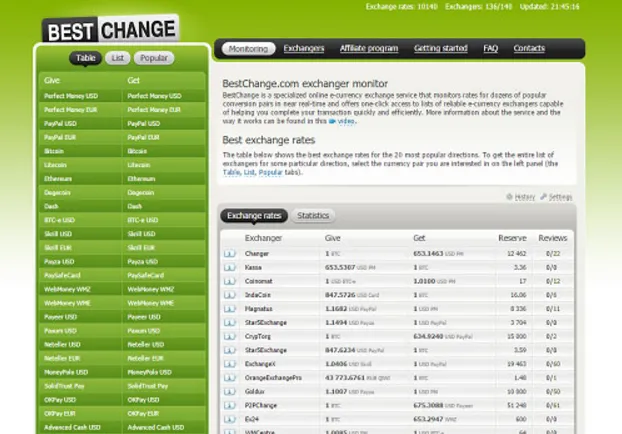Click the Table link in the paragraph

231,172
